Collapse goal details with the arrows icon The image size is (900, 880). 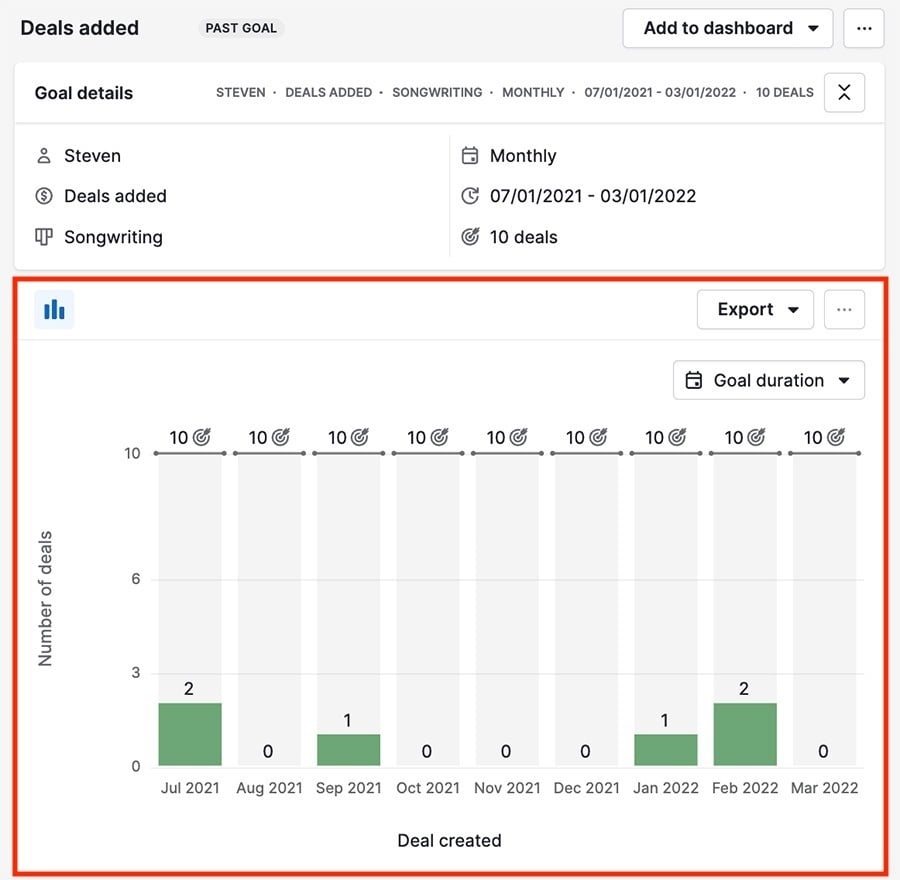pos(844,93)
